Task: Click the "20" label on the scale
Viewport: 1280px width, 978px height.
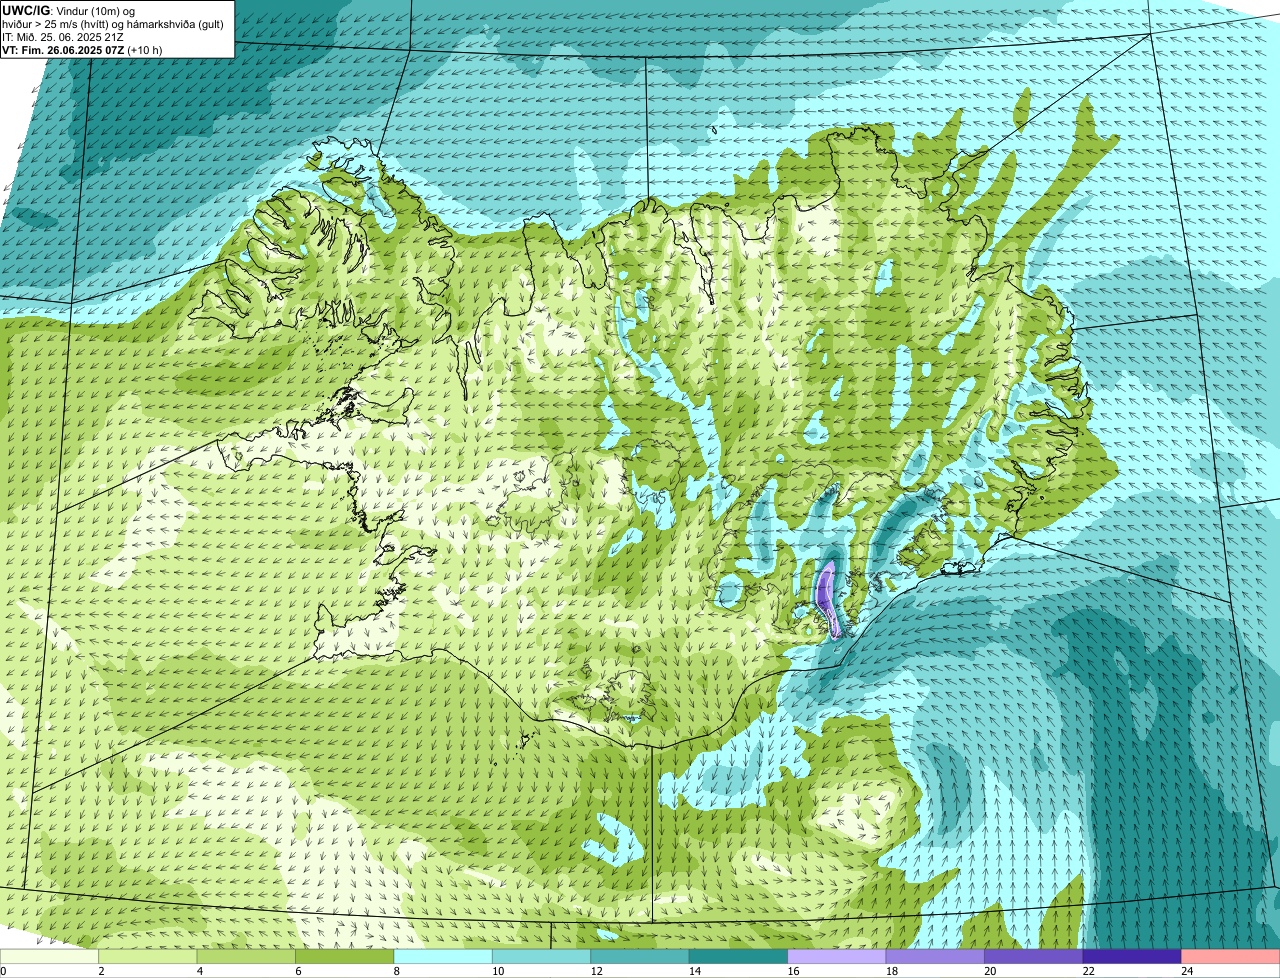Action: pos(990,971)
